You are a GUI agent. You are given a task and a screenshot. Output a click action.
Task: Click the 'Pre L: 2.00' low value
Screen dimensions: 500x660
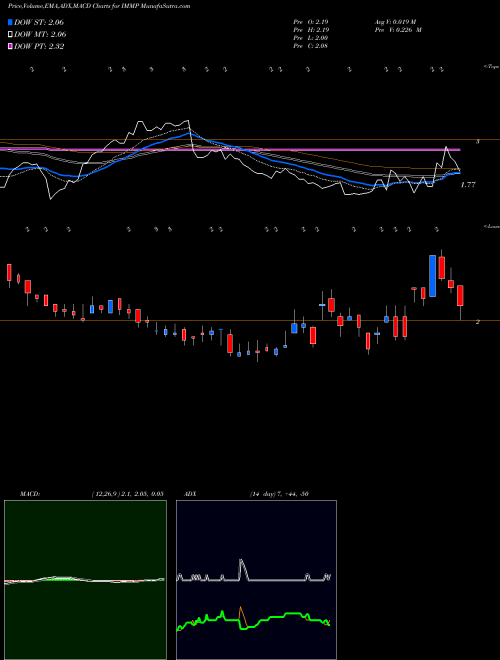click(x=311, y=37)
